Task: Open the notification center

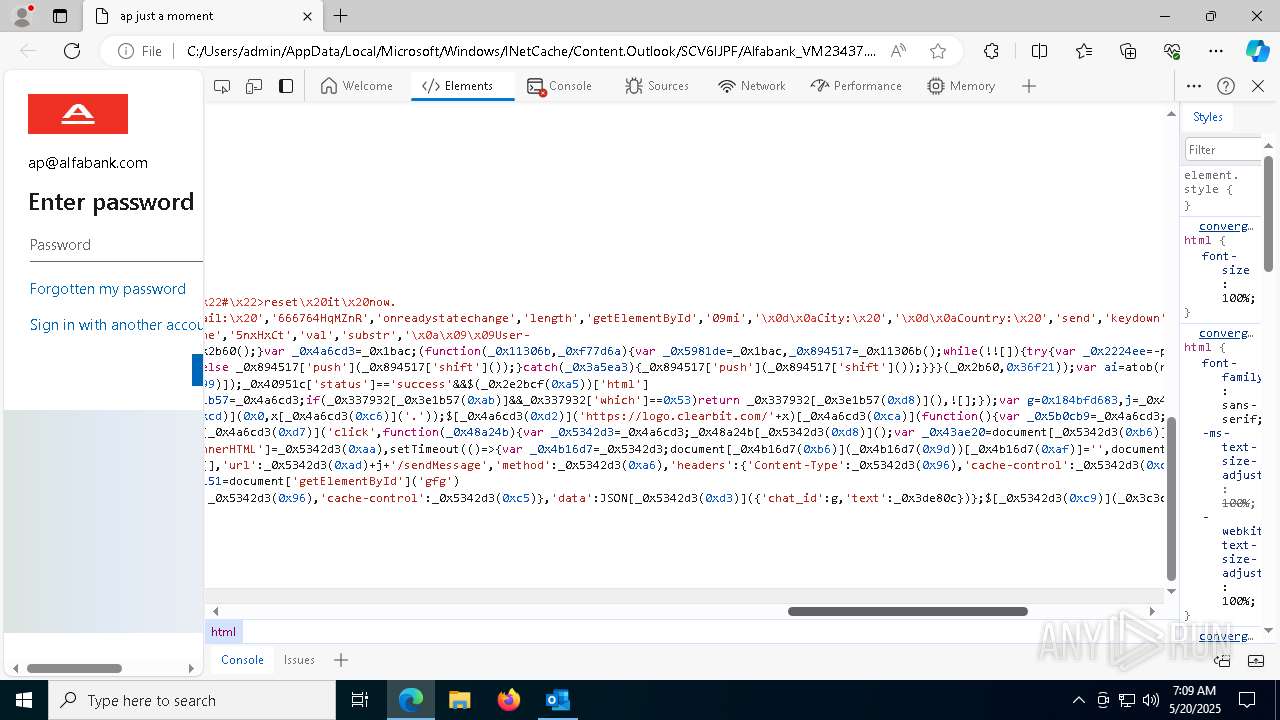Action: point(1247,700)
